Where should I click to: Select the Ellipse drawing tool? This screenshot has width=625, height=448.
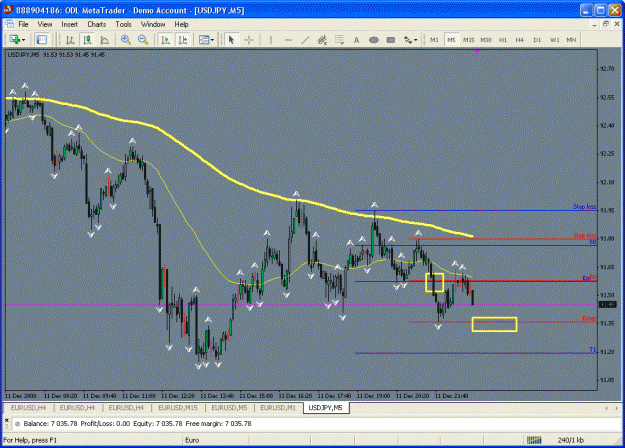(373, 39)
